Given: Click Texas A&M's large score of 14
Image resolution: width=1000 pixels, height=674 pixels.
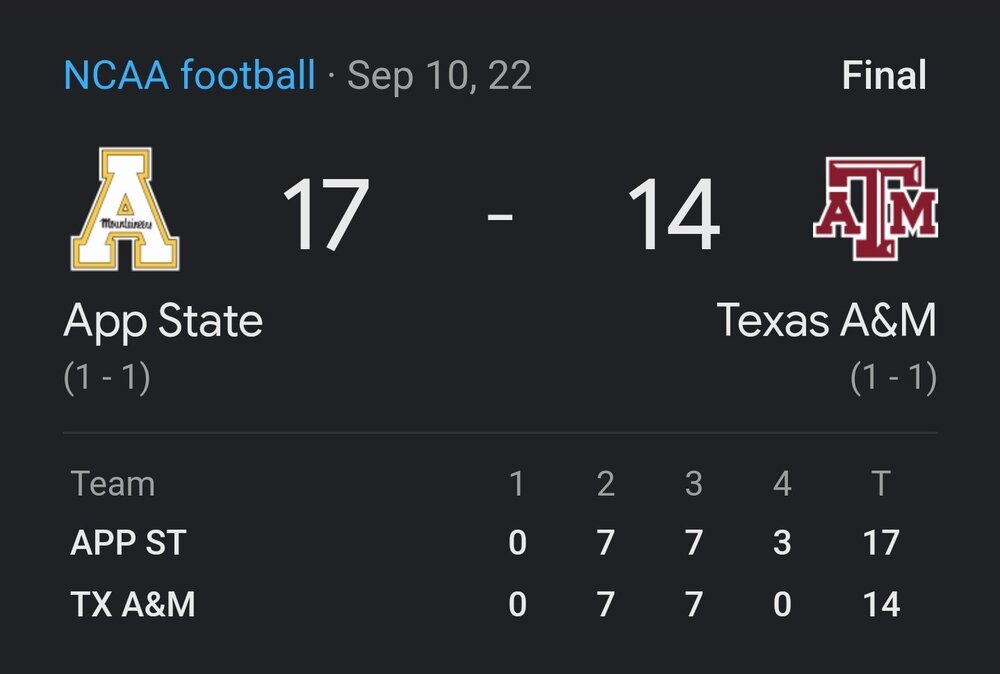Looking at the screenshot, I should (673, 215).
